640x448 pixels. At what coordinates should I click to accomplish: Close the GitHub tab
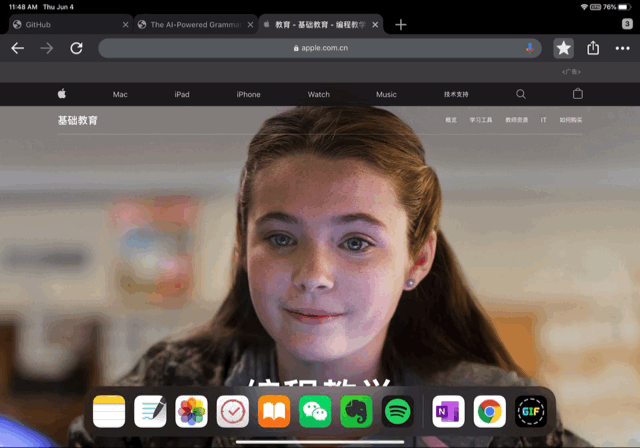[x=125, y=25]
